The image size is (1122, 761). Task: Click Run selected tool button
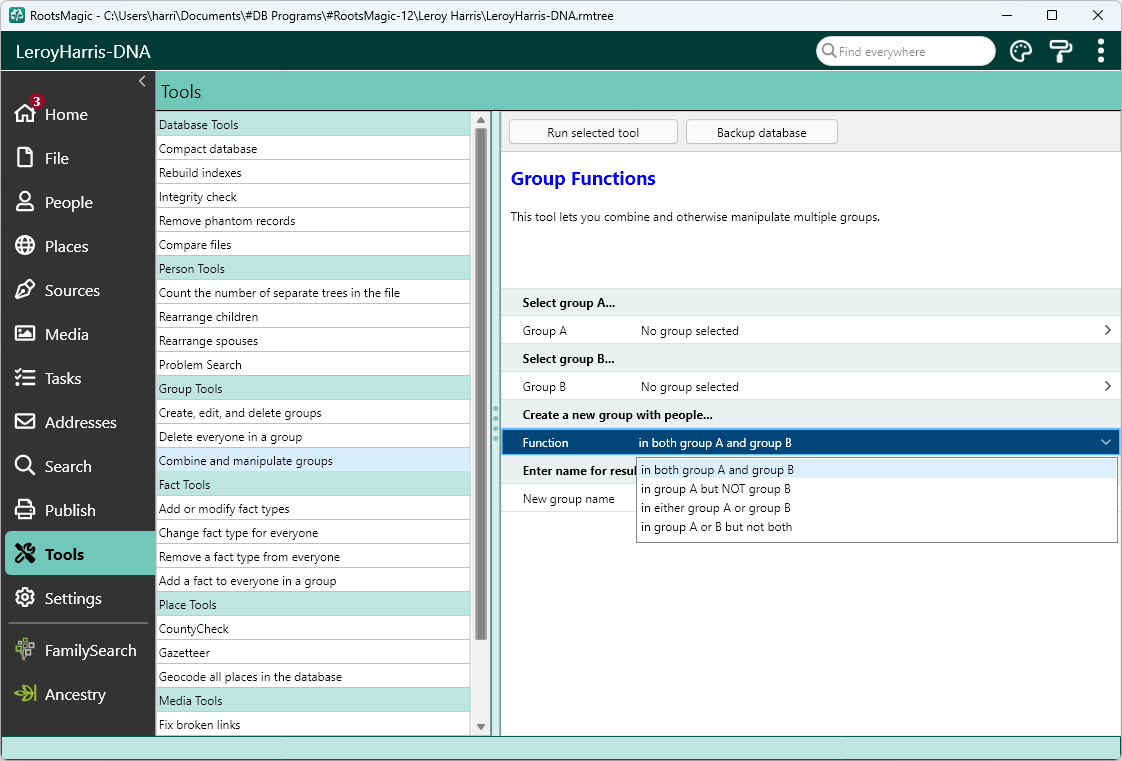pyautogui.click(x=593, y=132)
